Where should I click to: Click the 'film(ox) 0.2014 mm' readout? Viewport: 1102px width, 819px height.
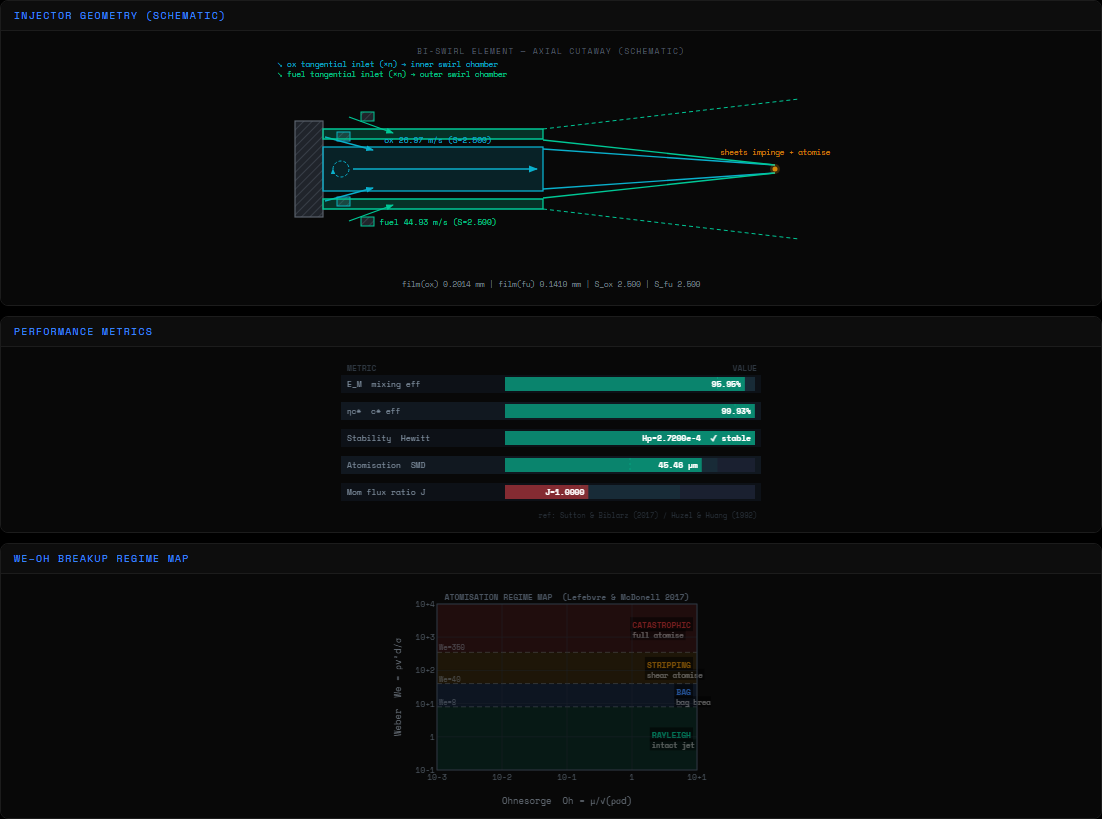coord(443,284)
